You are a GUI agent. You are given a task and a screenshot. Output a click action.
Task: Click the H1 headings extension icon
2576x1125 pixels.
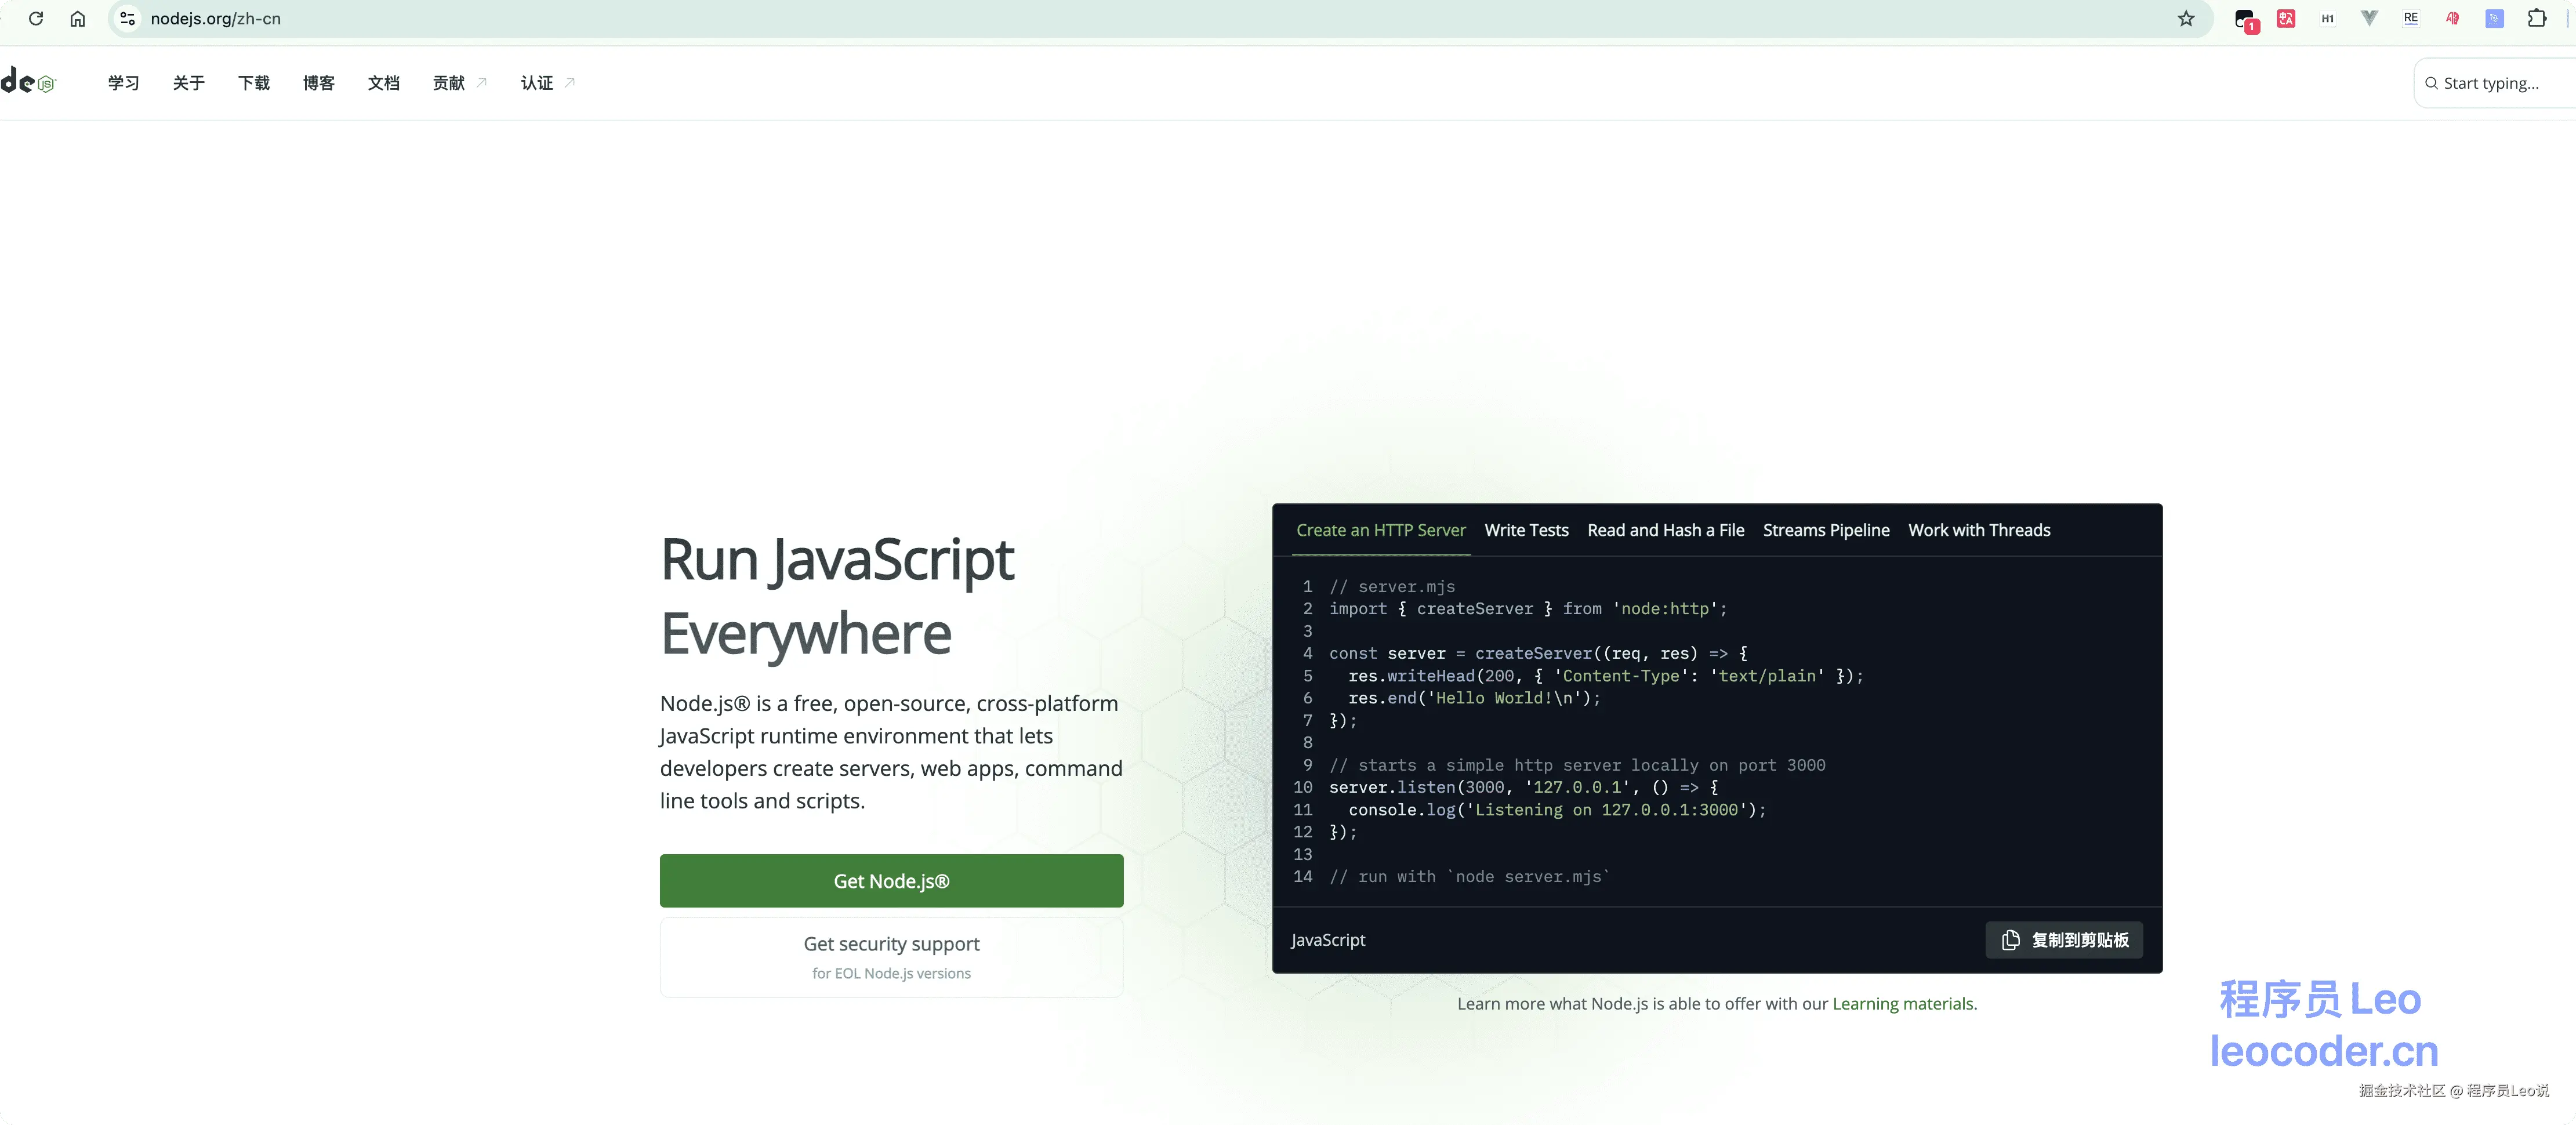(2328, 18)
